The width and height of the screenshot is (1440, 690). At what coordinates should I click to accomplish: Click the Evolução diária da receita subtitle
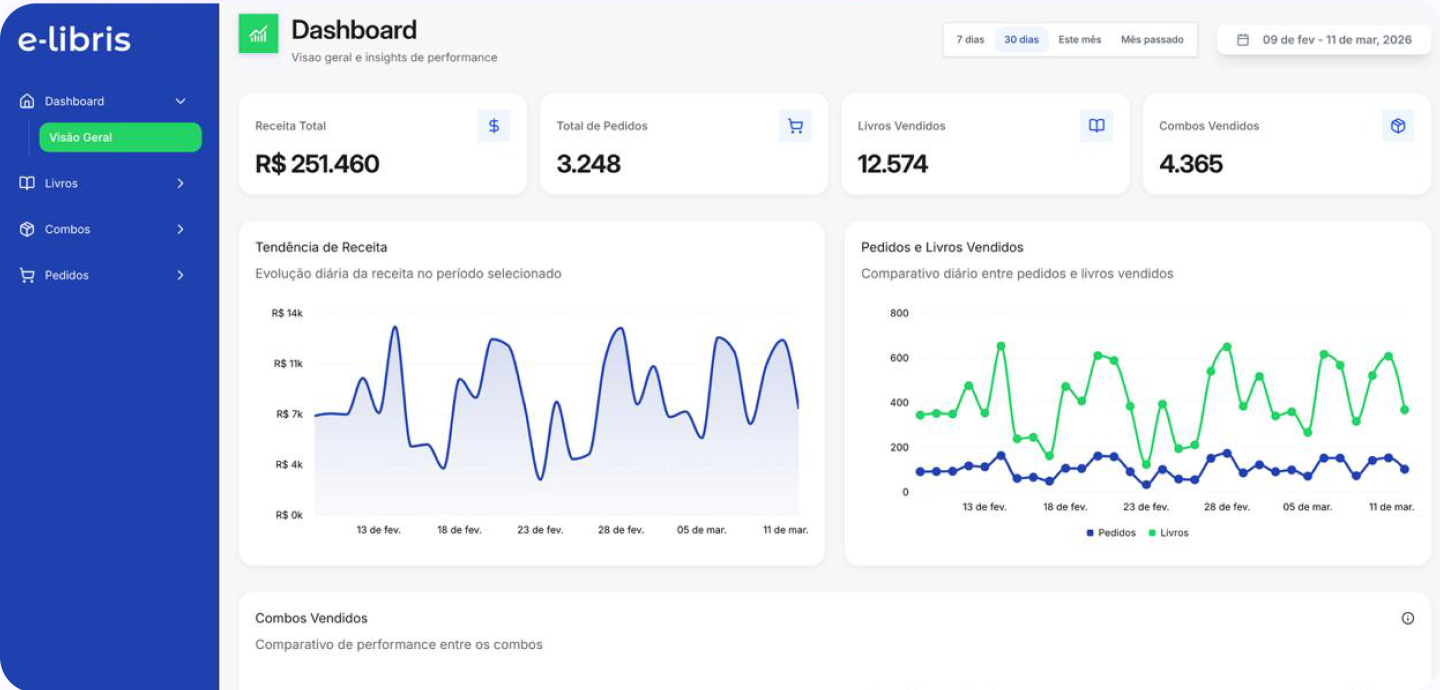tap(408, 273)
